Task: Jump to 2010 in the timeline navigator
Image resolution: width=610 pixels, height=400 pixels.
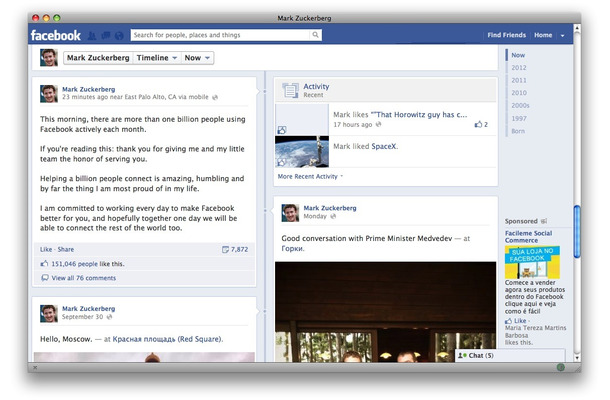Action: (519, 93)
